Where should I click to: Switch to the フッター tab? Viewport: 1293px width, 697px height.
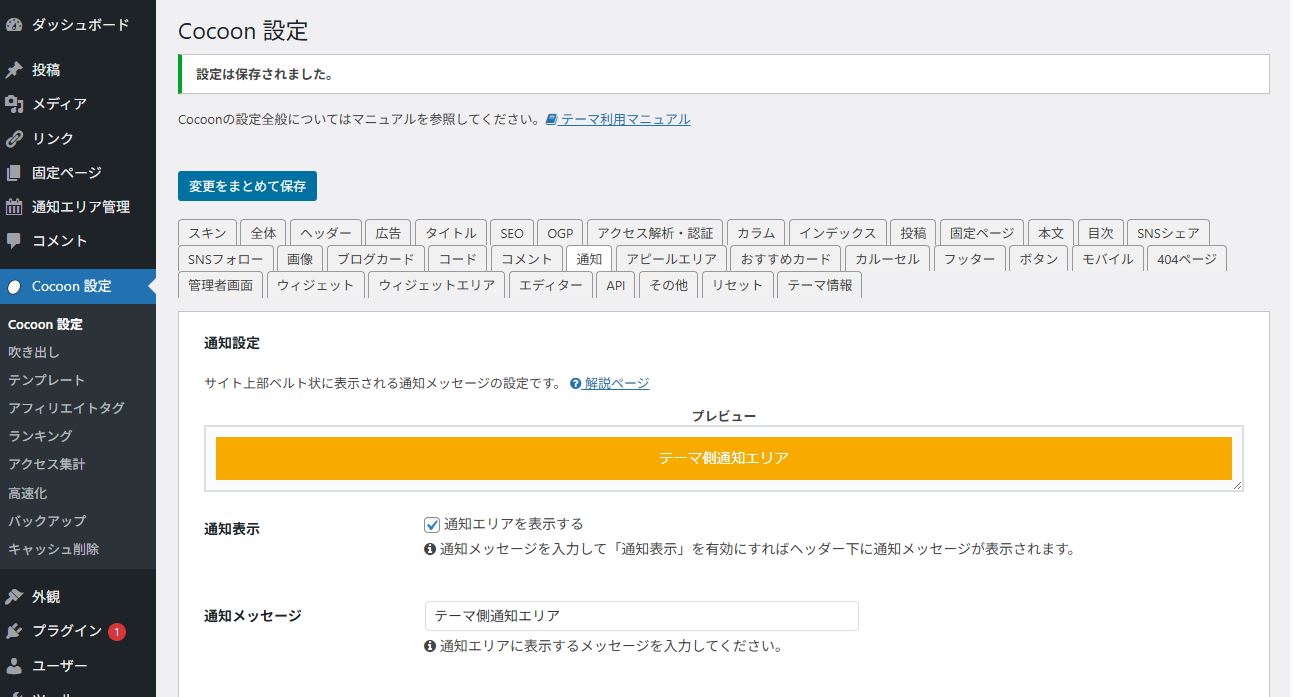[970, 259]
